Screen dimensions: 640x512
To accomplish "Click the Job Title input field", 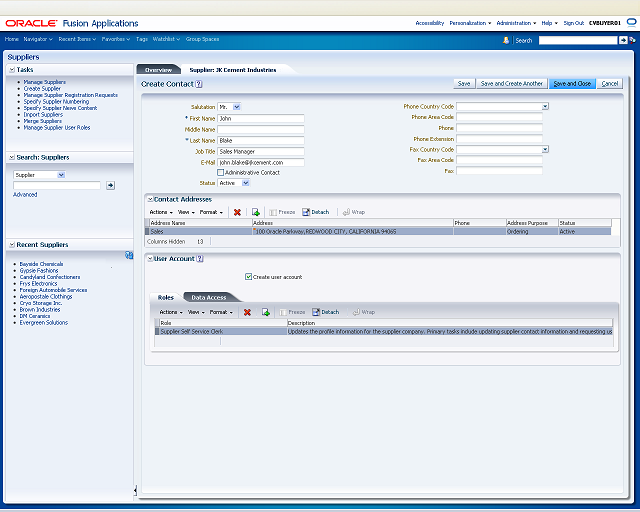I will click(x=261, y=151).
